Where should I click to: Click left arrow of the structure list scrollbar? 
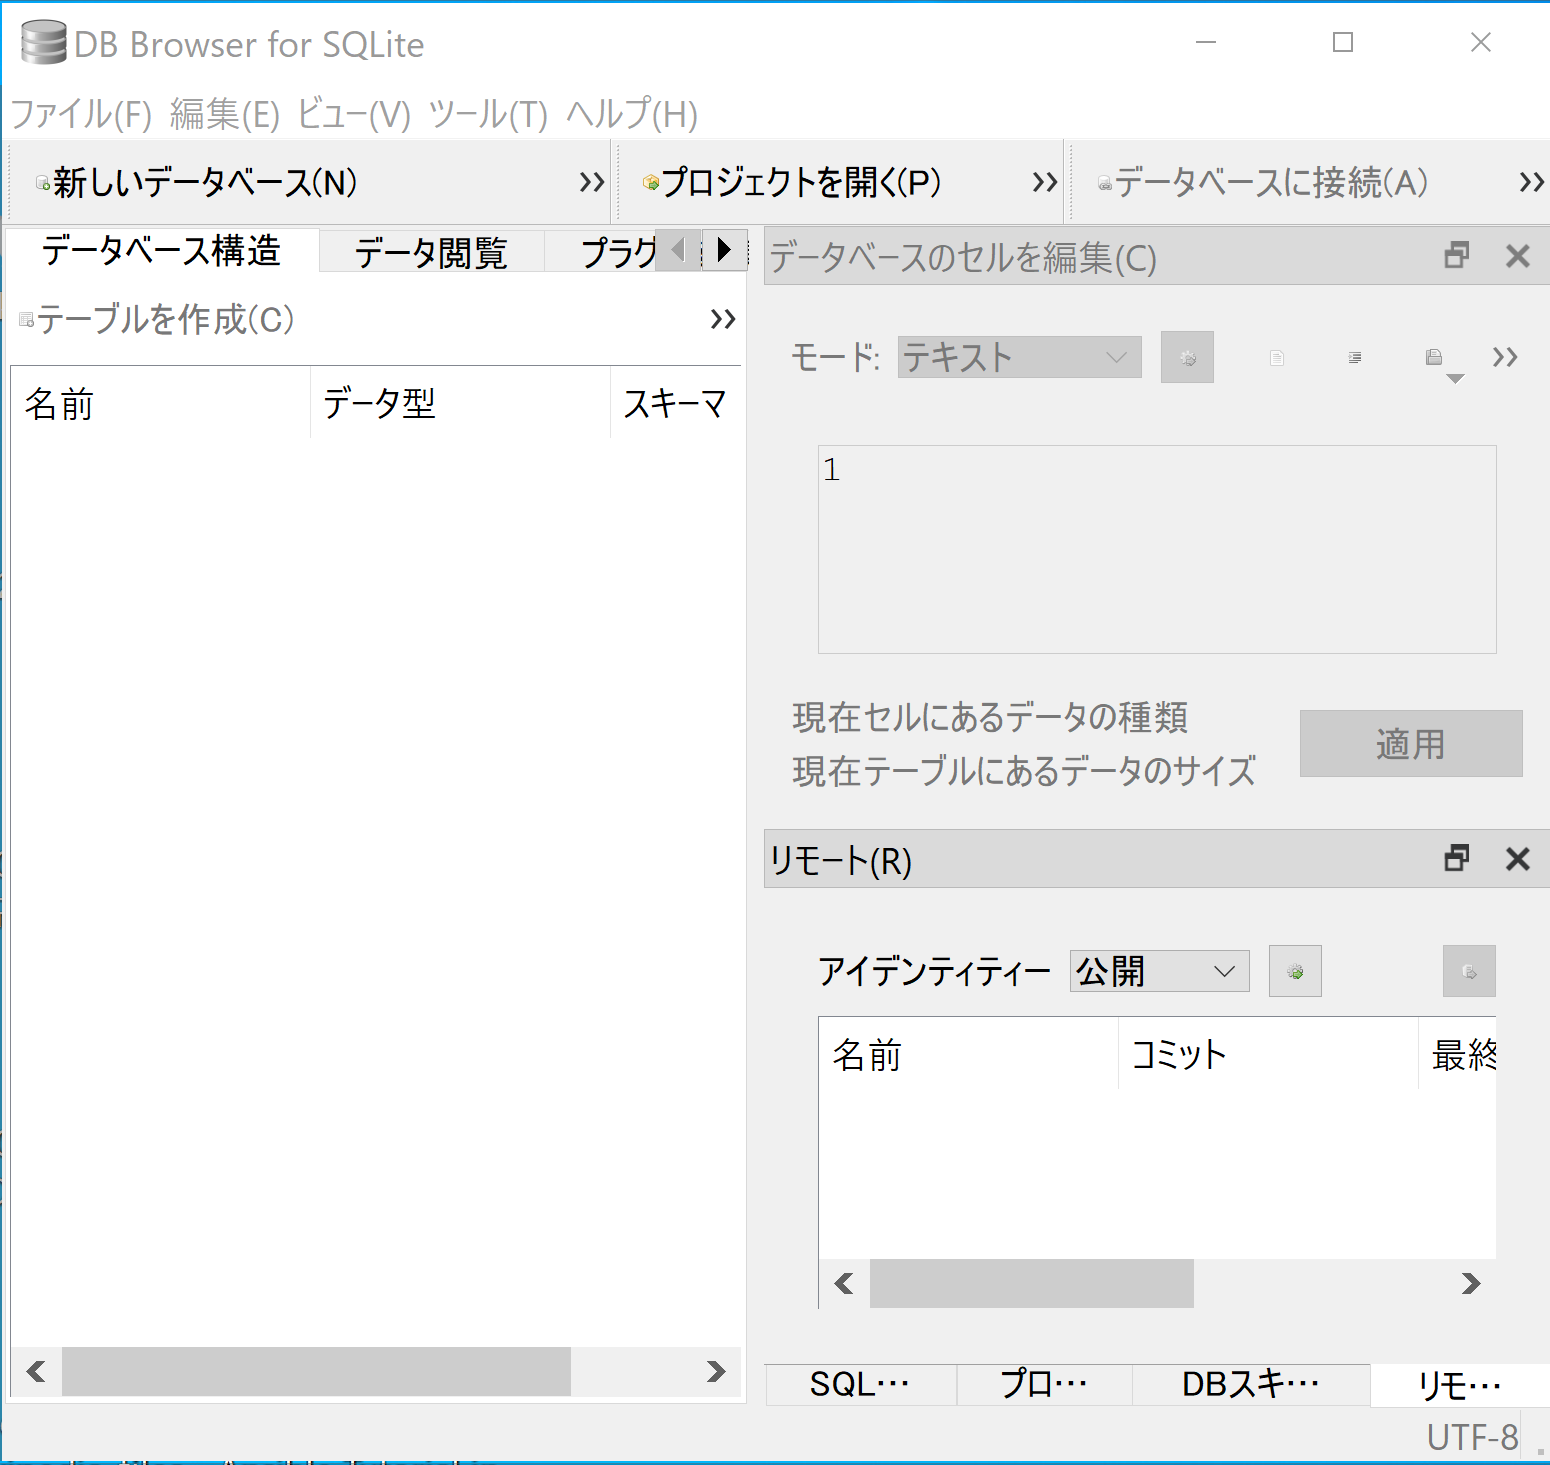pyautogui.click(x=37, y=1371)
